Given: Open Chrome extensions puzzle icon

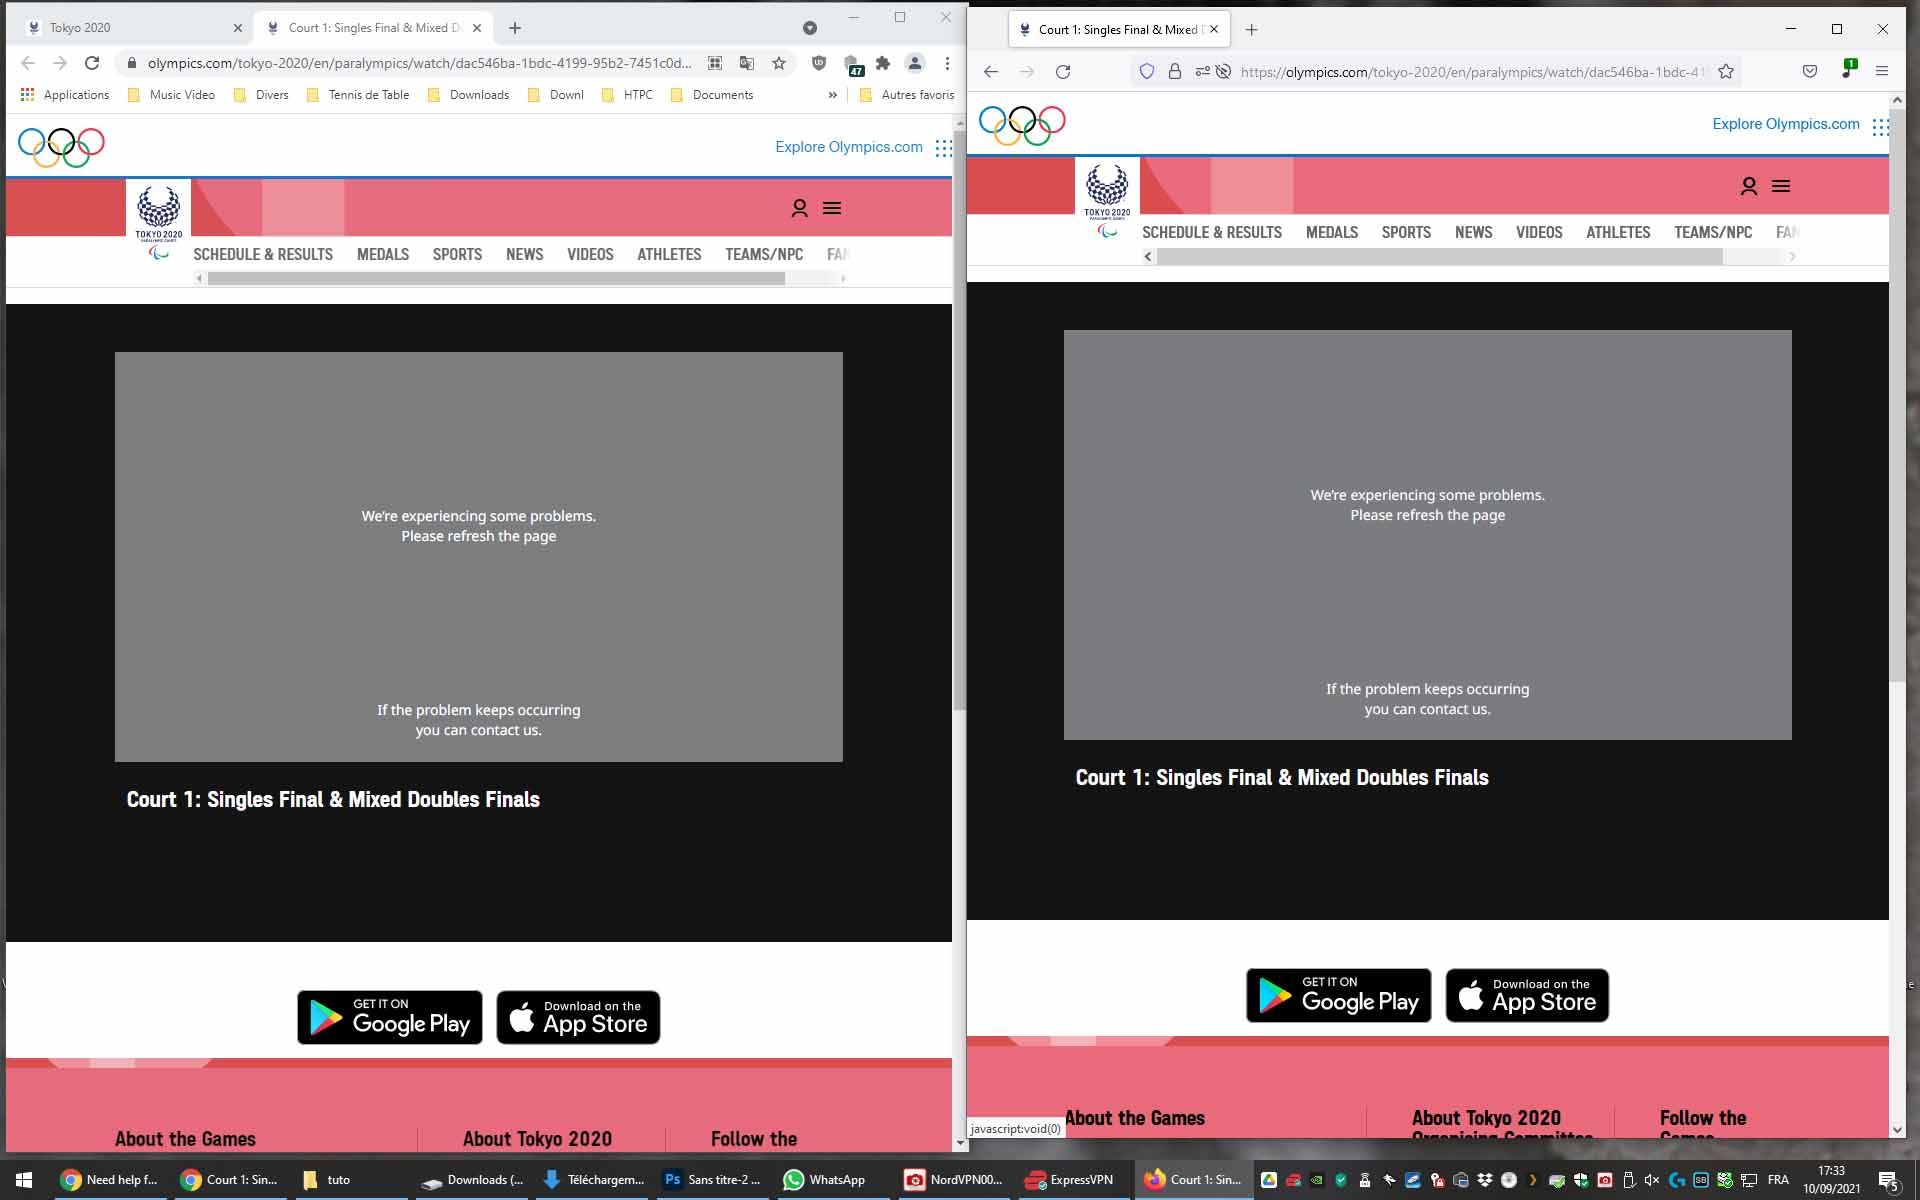Looking at the screenshot, I should tap(883, 63).
